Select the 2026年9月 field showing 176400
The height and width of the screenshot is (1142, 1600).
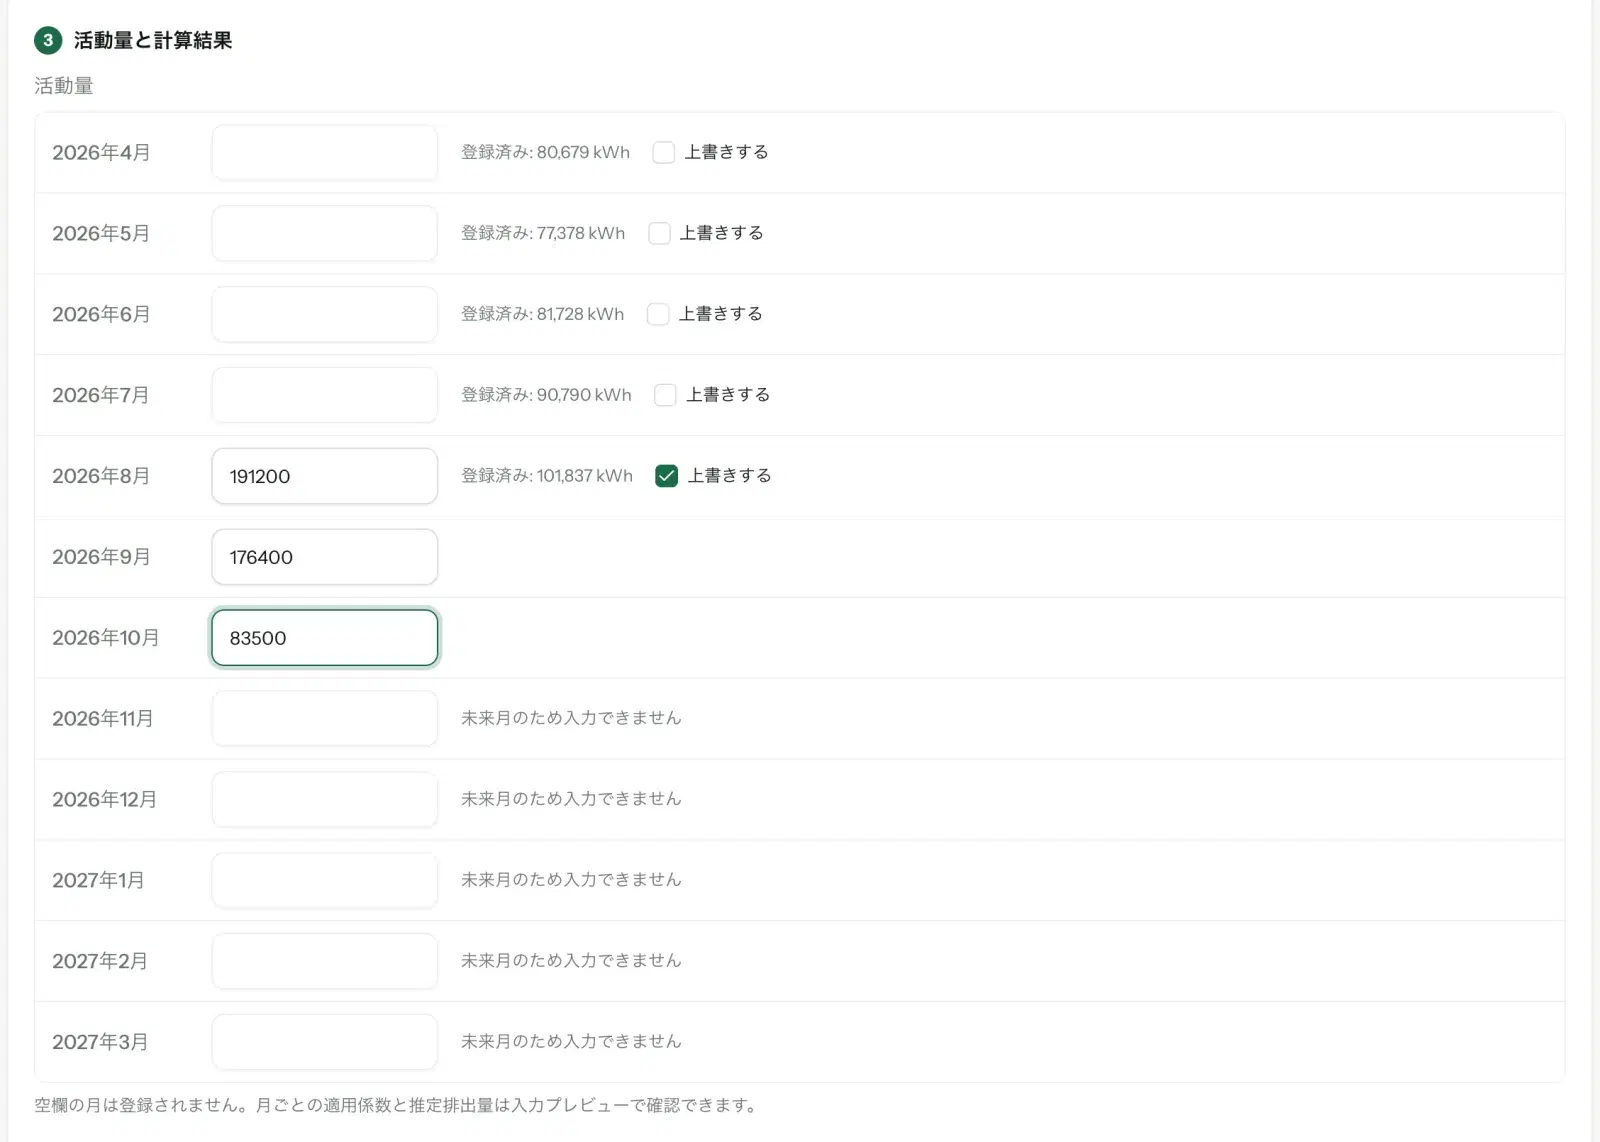click(x=325, y=557)
